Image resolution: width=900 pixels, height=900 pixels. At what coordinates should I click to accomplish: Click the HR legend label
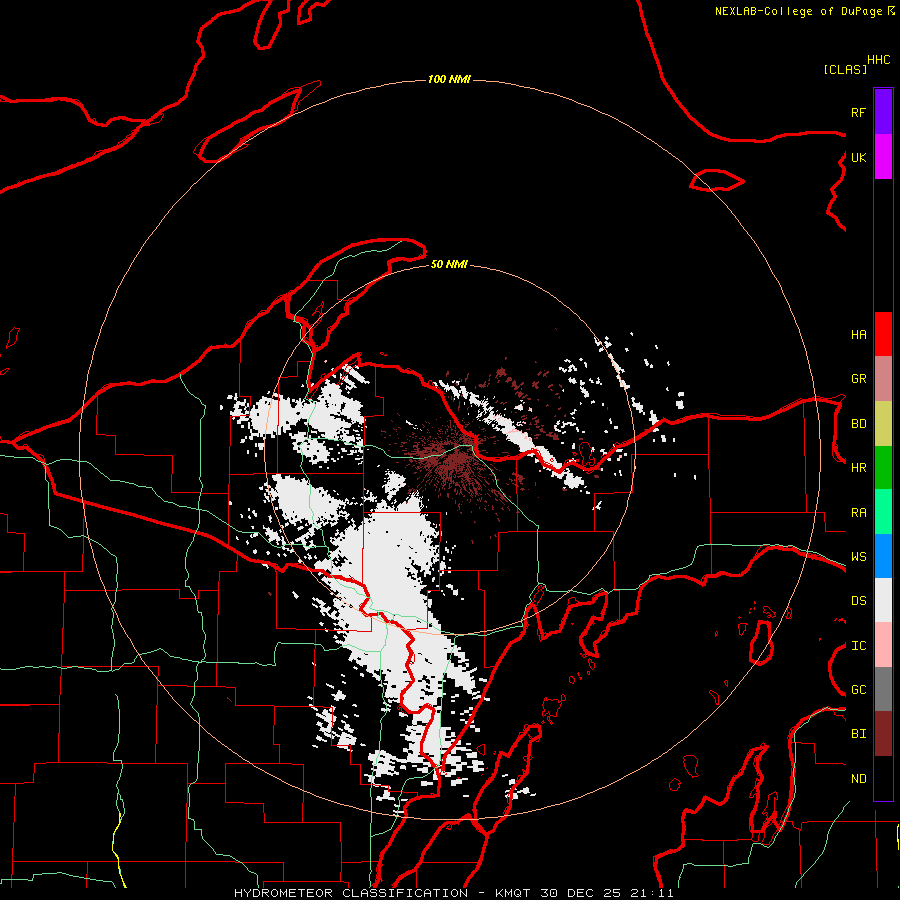point(858,468)
